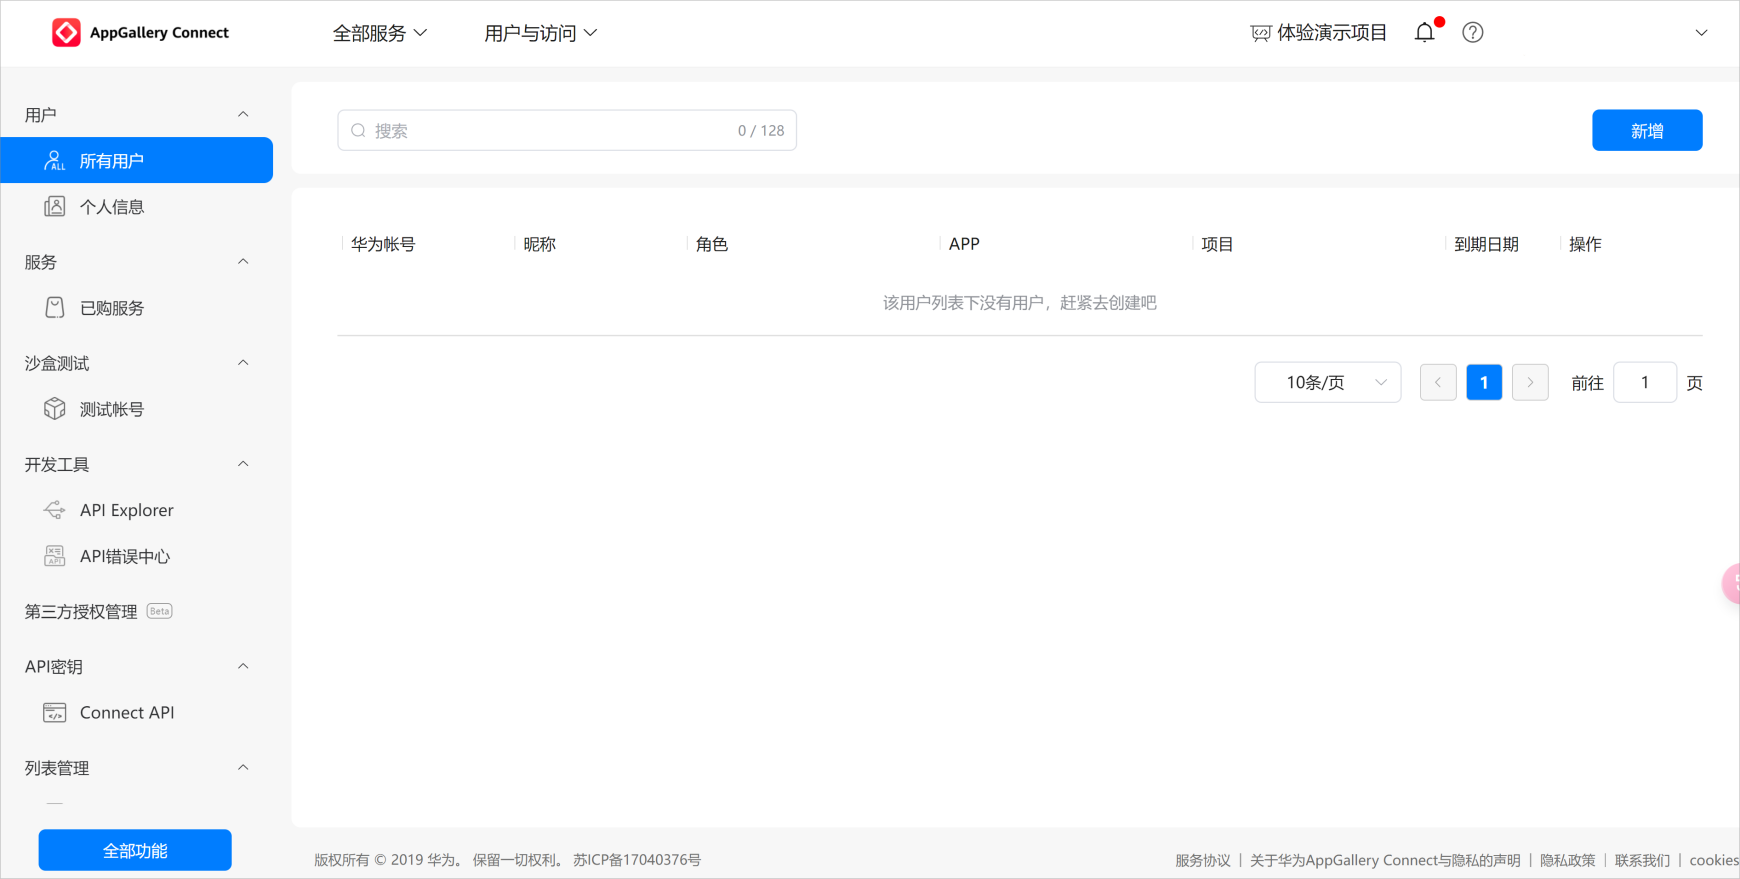Open the 10条/页 page size dropdown

point(1328,382)
